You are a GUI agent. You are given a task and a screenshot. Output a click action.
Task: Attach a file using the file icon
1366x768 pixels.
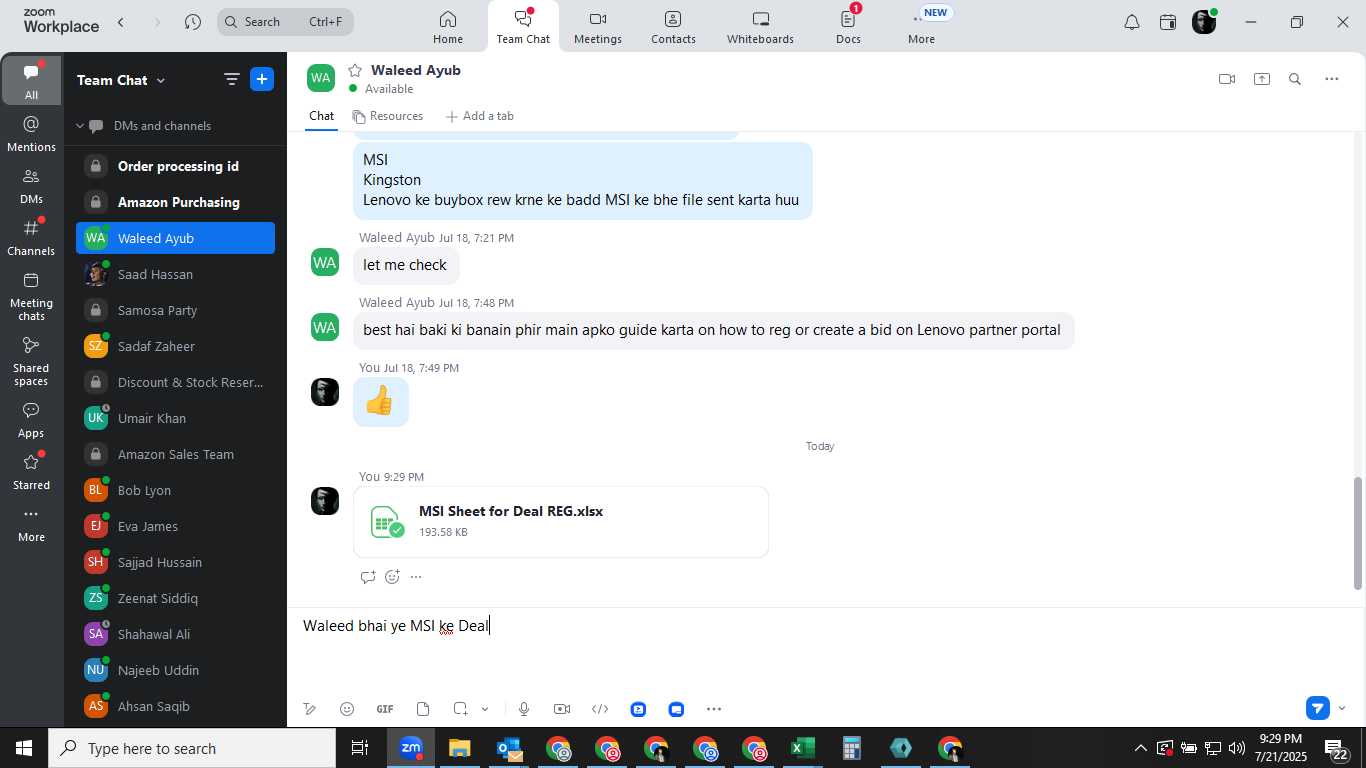[423, 709]
